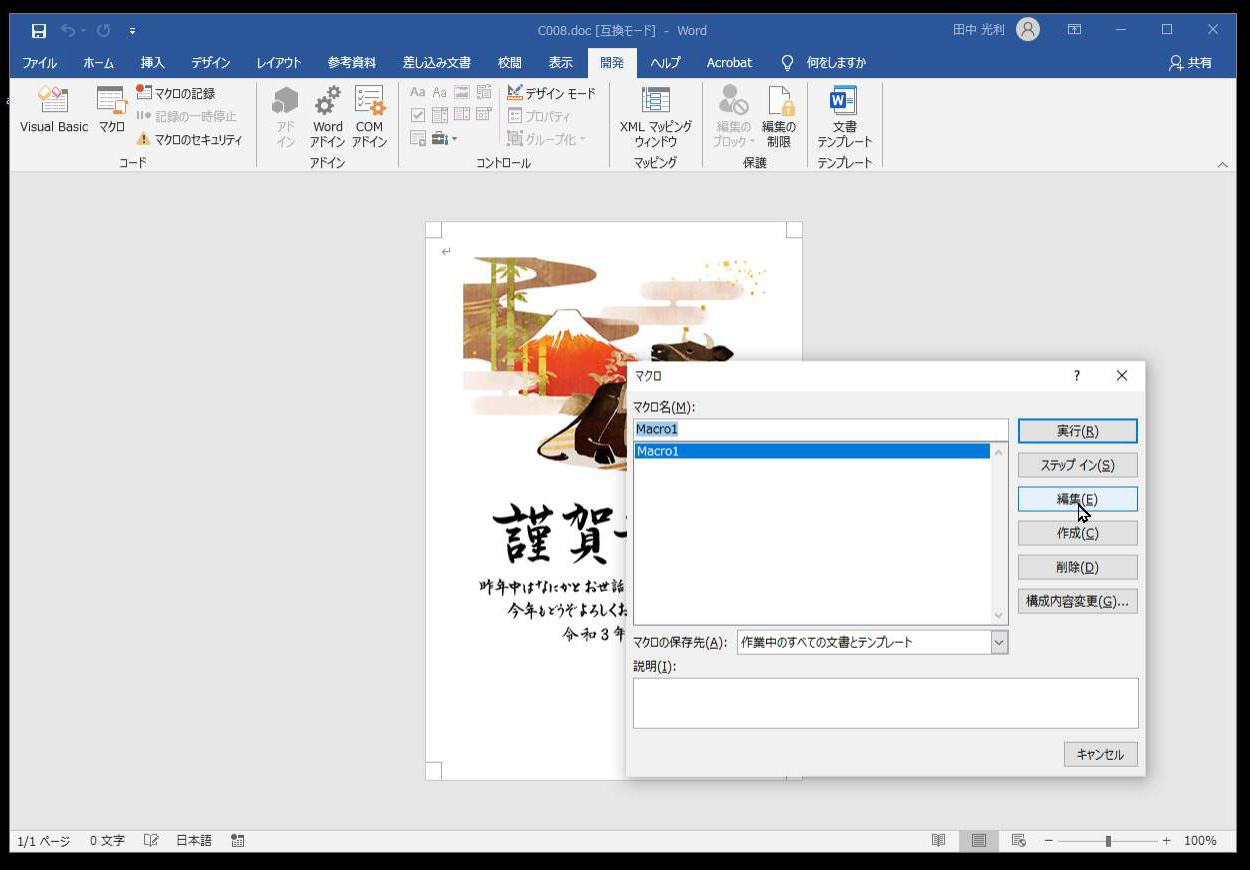Open マクロのセキュリティ settings
The height and width of the screenshot is (870, 1250).
(x=190, y=139)
